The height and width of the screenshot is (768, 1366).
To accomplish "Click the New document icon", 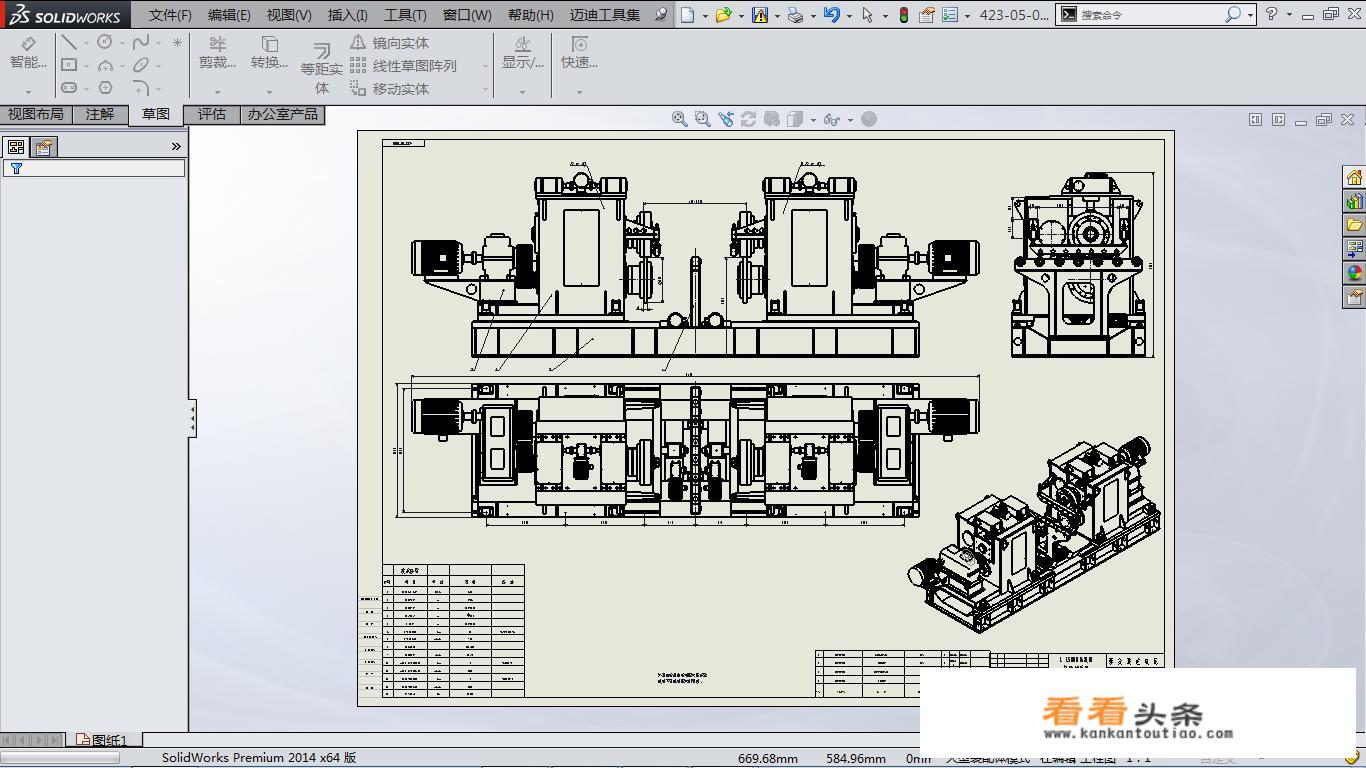I will [x=687, y=15].
